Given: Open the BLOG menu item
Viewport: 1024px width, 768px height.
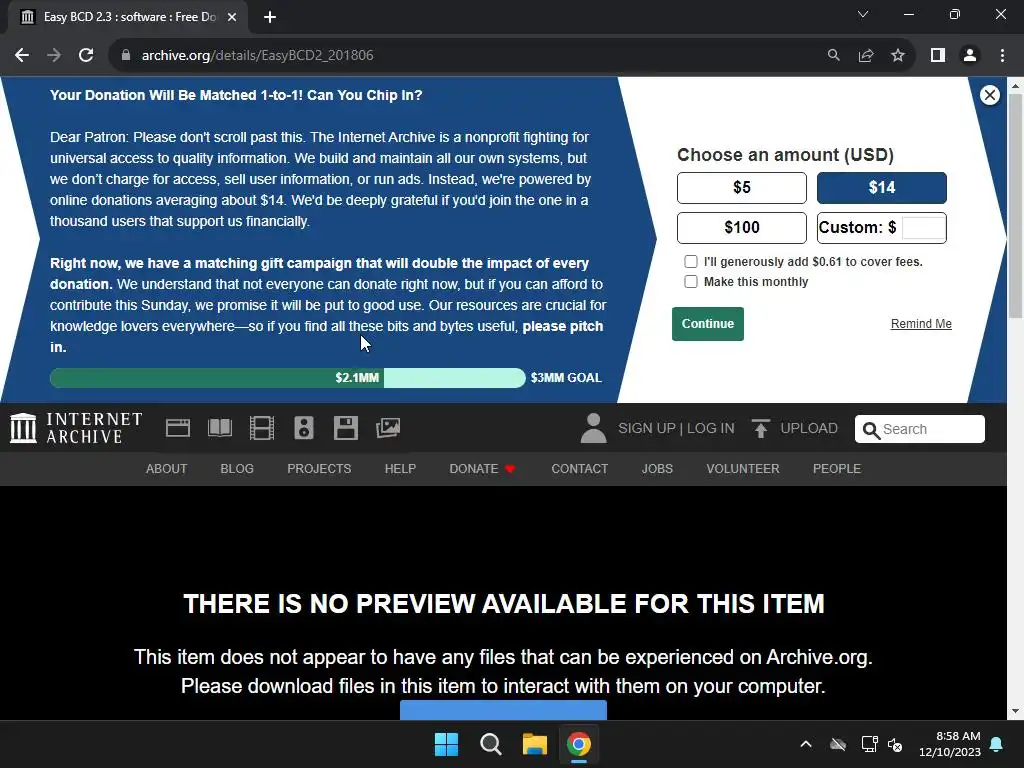Looking at the screenshot, I should tap(237, 469).
